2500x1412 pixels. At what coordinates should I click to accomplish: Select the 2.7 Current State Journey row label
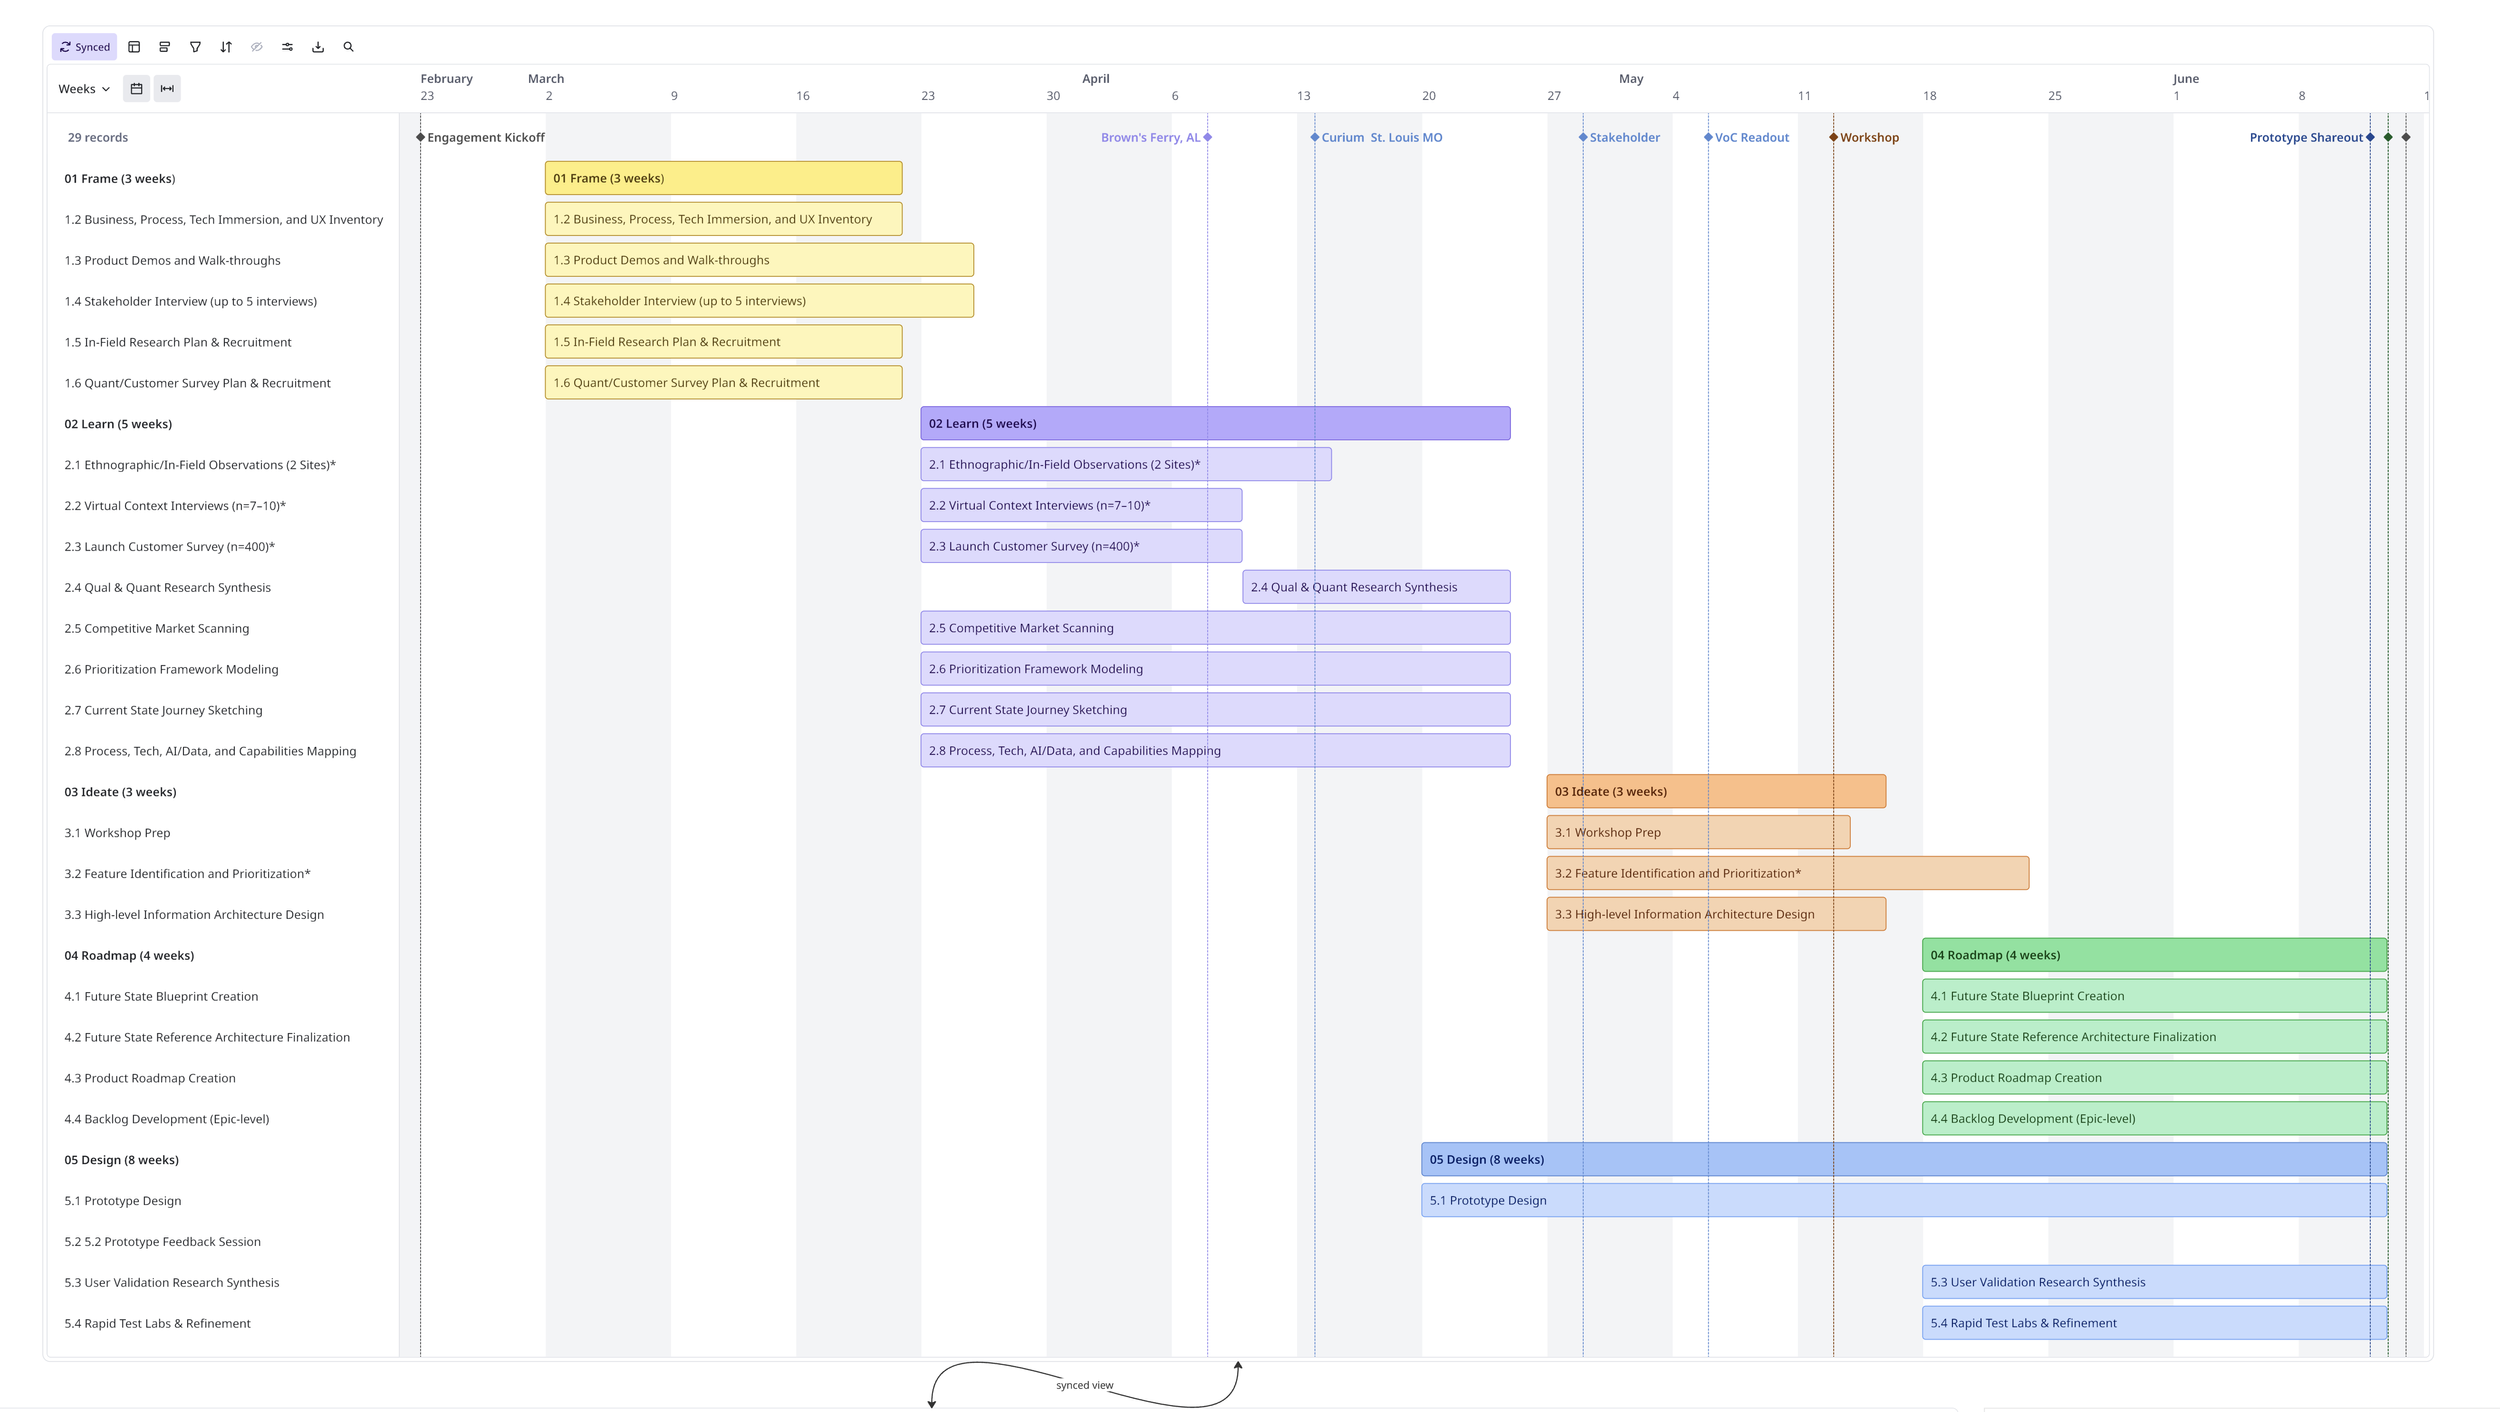pos(164,710)
